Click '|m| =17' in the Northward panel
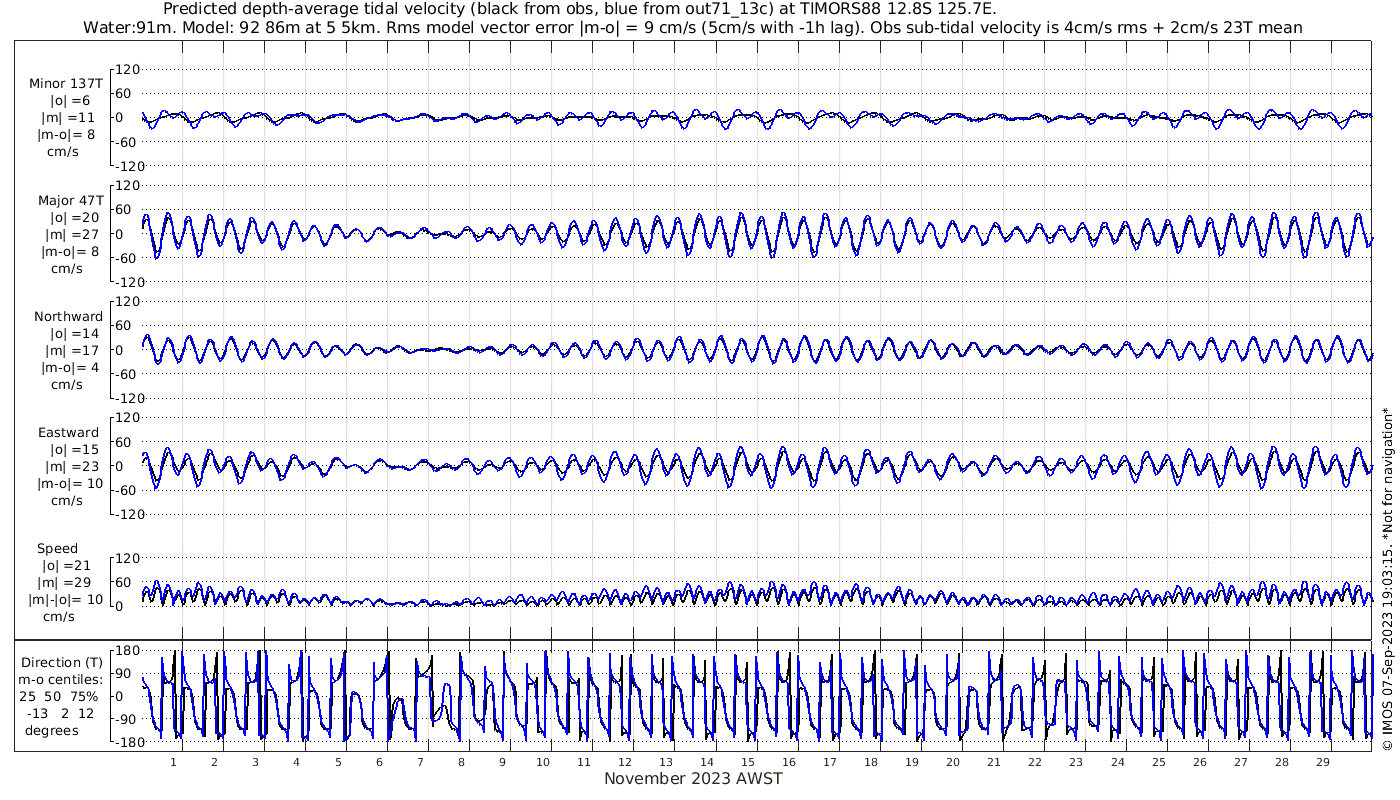1400x800 pixels. pyautogui.click(x=74, y=350)
